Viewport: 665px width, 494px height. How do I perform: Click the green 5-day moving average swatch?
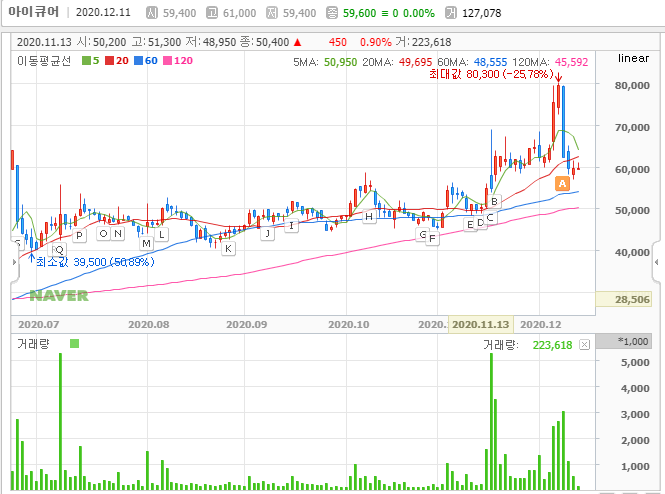tap(86, 61)
